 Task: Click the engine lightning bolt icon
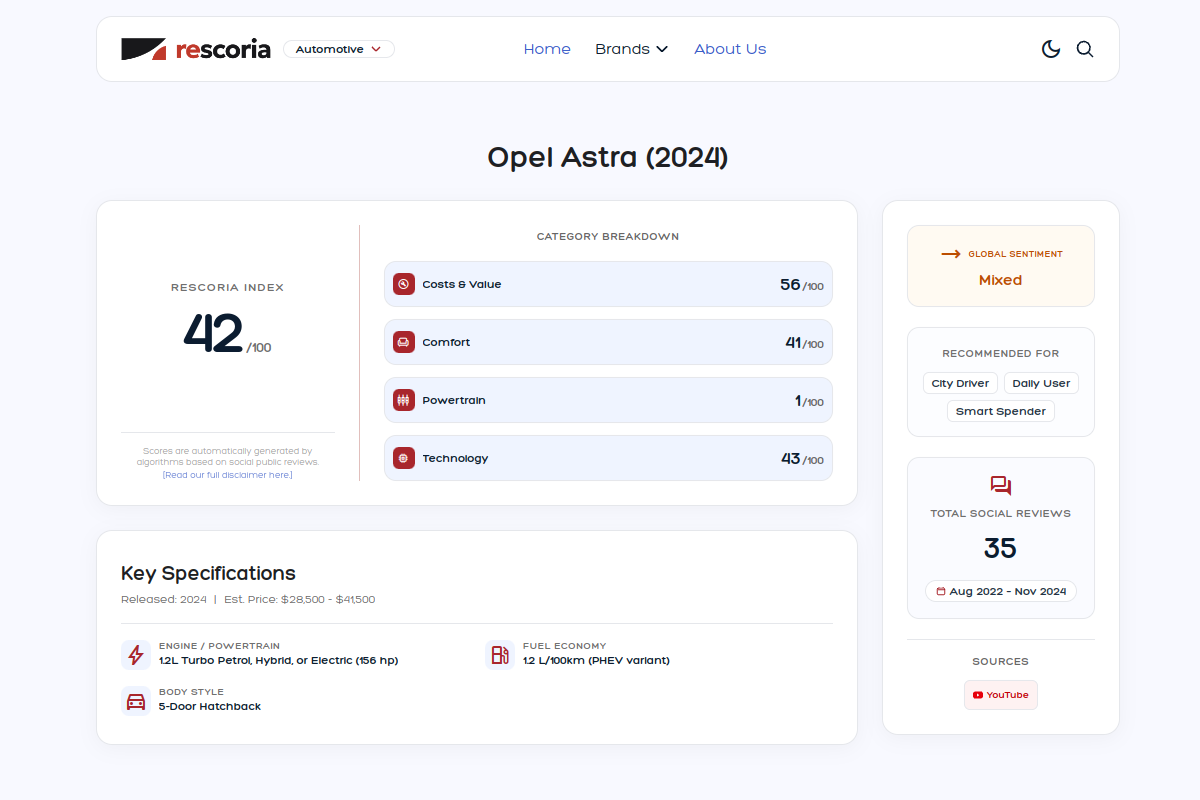[x=136, y=655]
